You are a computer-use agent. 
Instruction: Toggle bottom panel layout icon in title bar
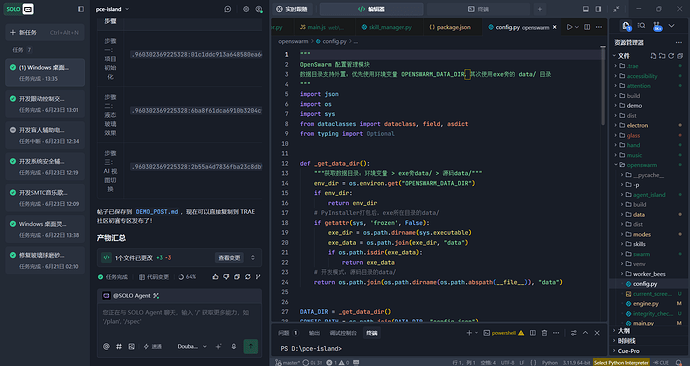[586, 9]
